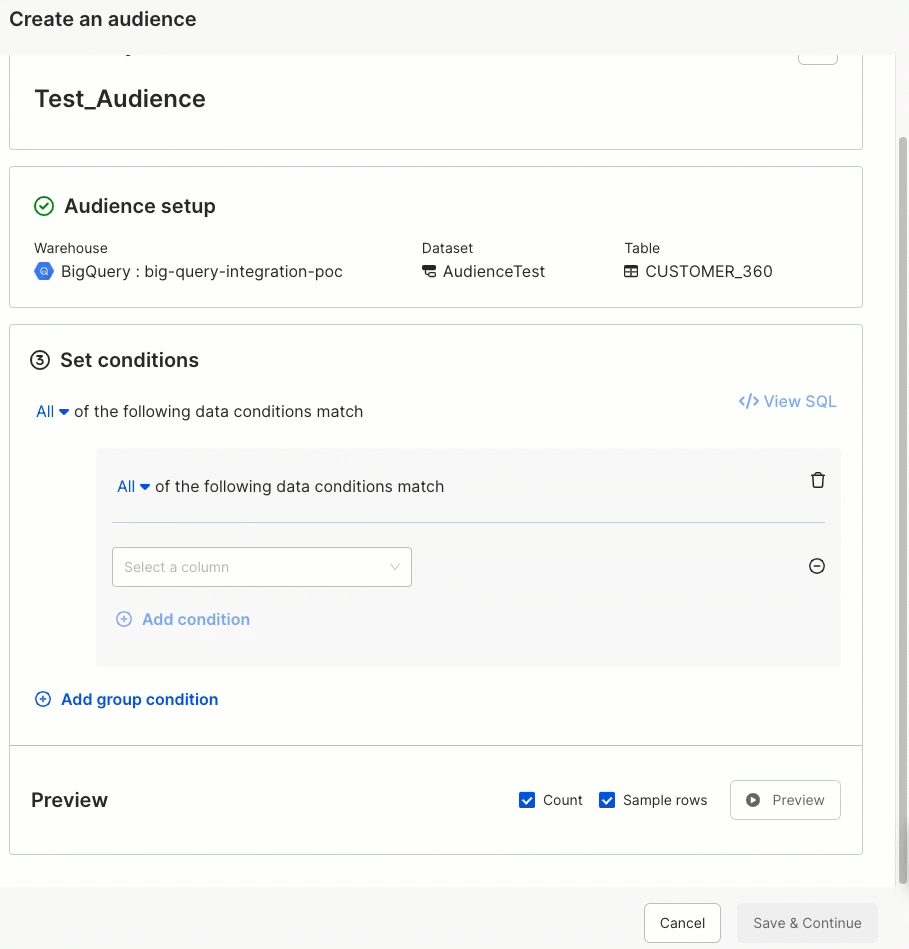Run the audience Preview button
909x949 pixels.
(x=785, y=800)
